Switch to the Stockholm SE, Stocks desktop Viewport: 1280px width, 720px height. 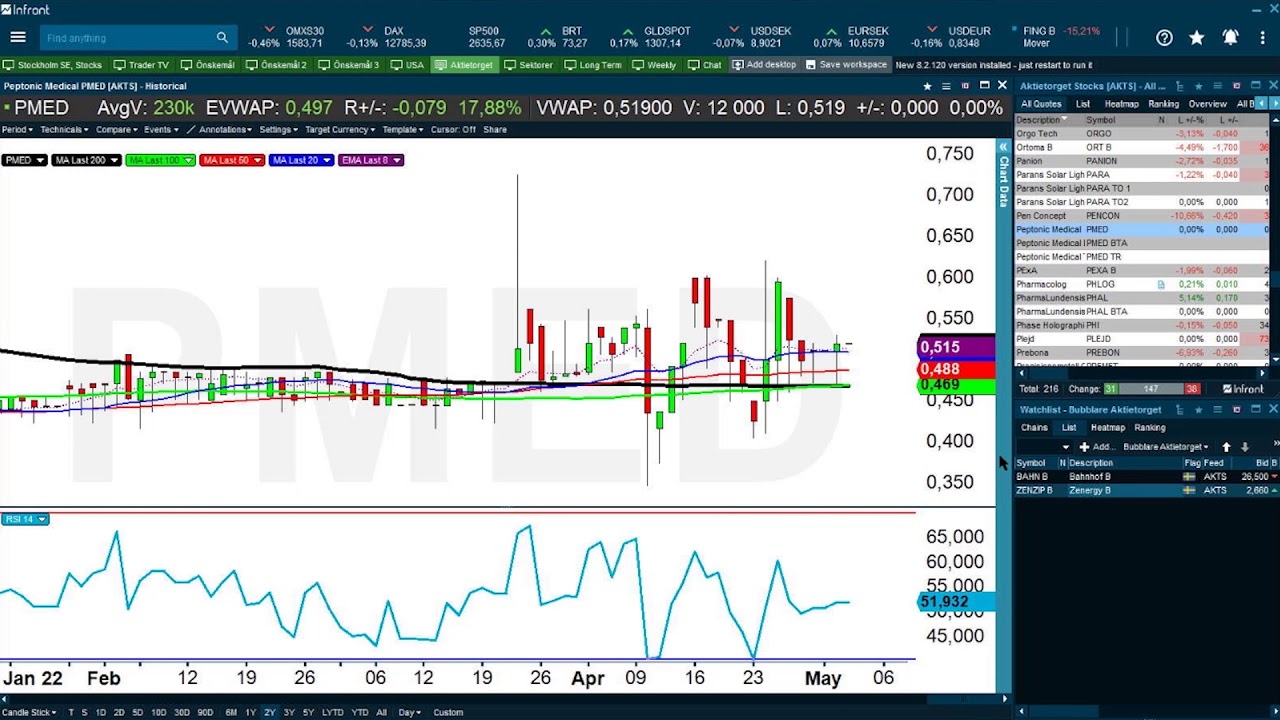click(53, 65)
